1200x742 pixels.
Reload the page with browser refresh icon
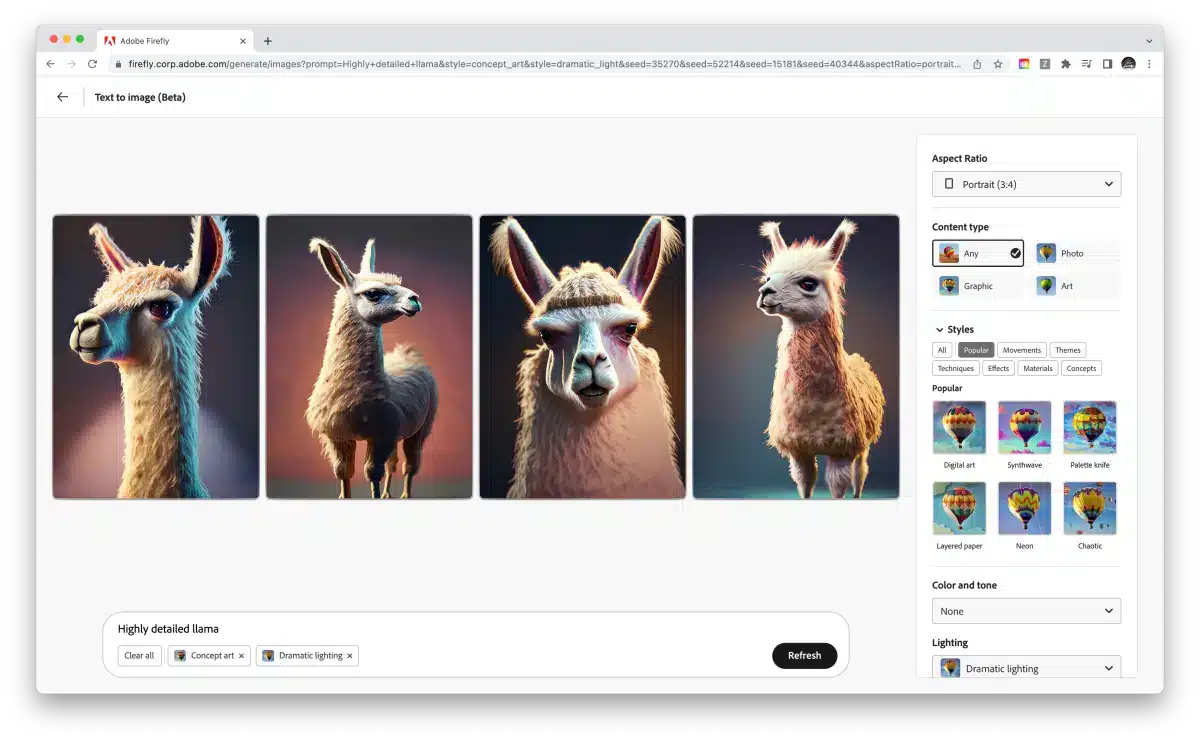[x=92, y=64]
